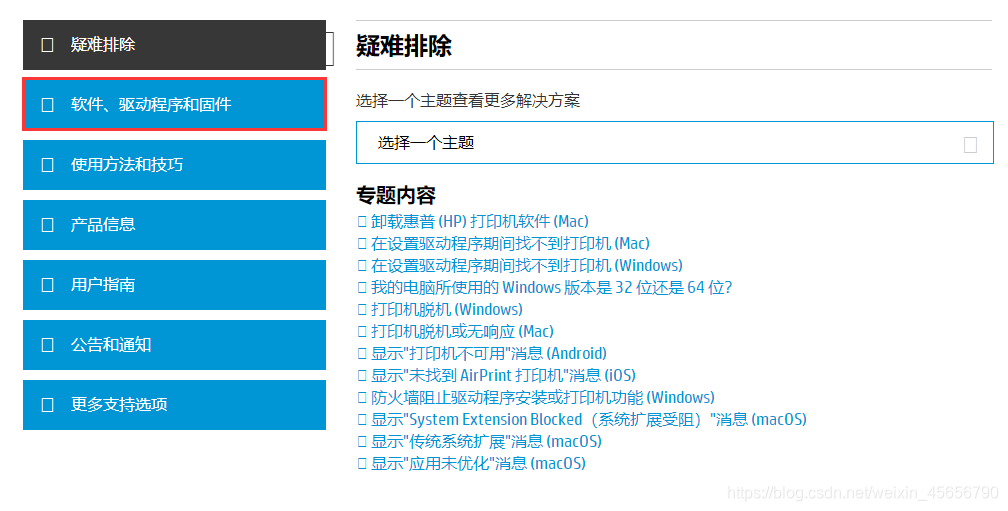Open link 防火墙阻止驱动程序安装或打印机功能 (Windows)
The image size is (1008, 511).
pos(543,397)
